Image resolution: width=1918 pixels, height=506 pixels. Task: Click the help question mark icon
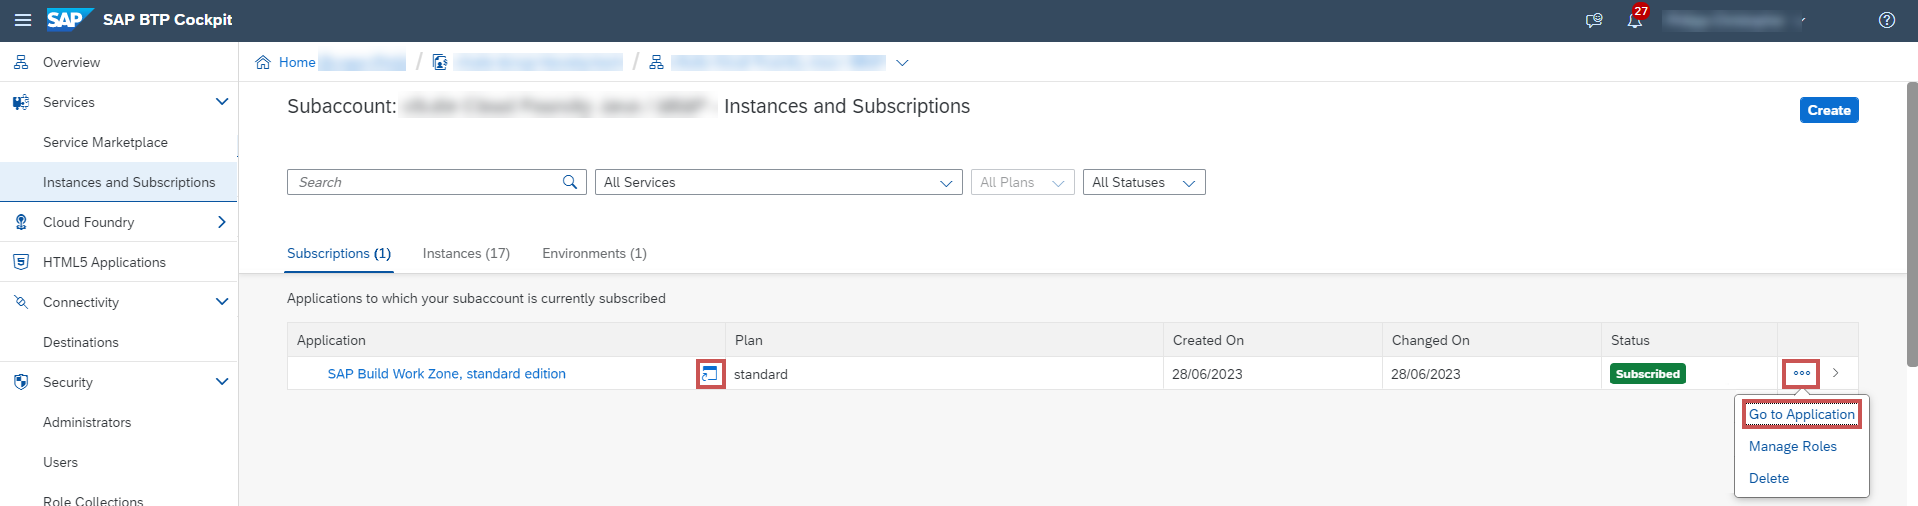(1886, 20)
